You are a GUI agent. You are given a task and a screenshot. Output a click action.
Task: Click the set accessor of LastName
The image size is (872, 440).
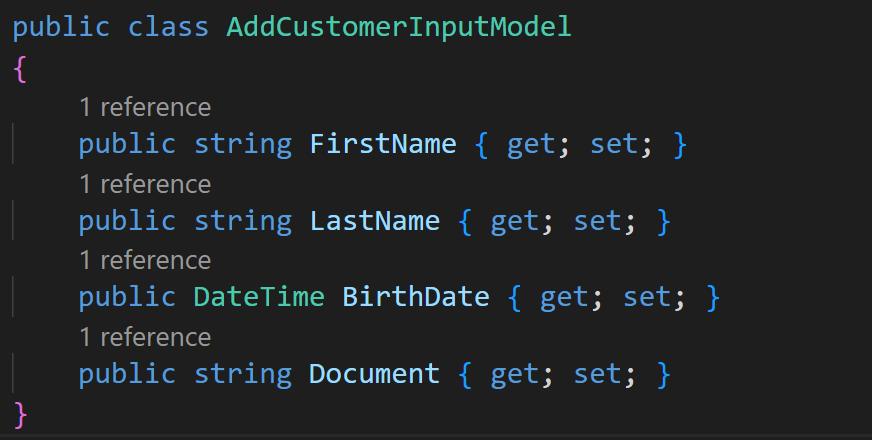pyautogui.click(x=597, y=221)
